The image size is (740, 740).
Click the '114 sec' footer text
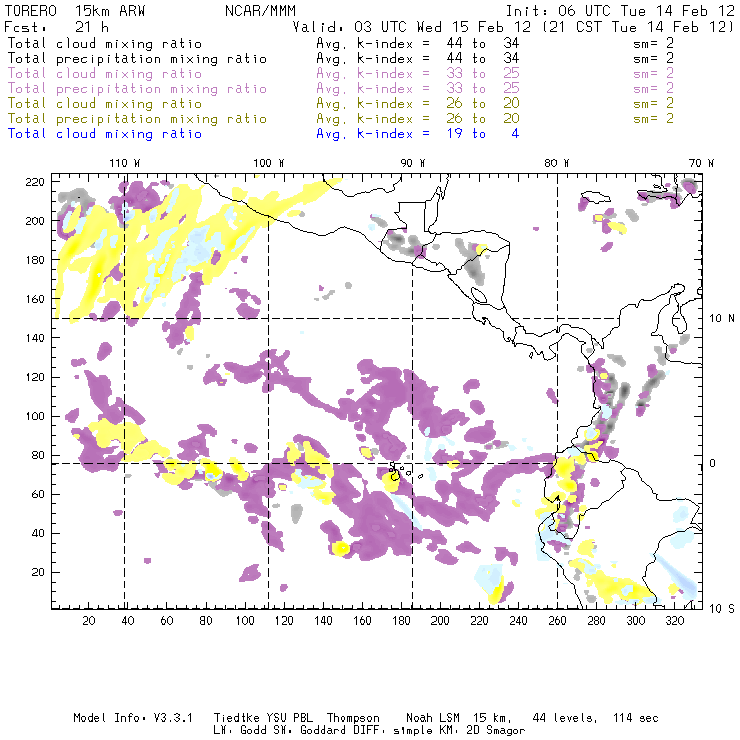[x=635, y=718]
